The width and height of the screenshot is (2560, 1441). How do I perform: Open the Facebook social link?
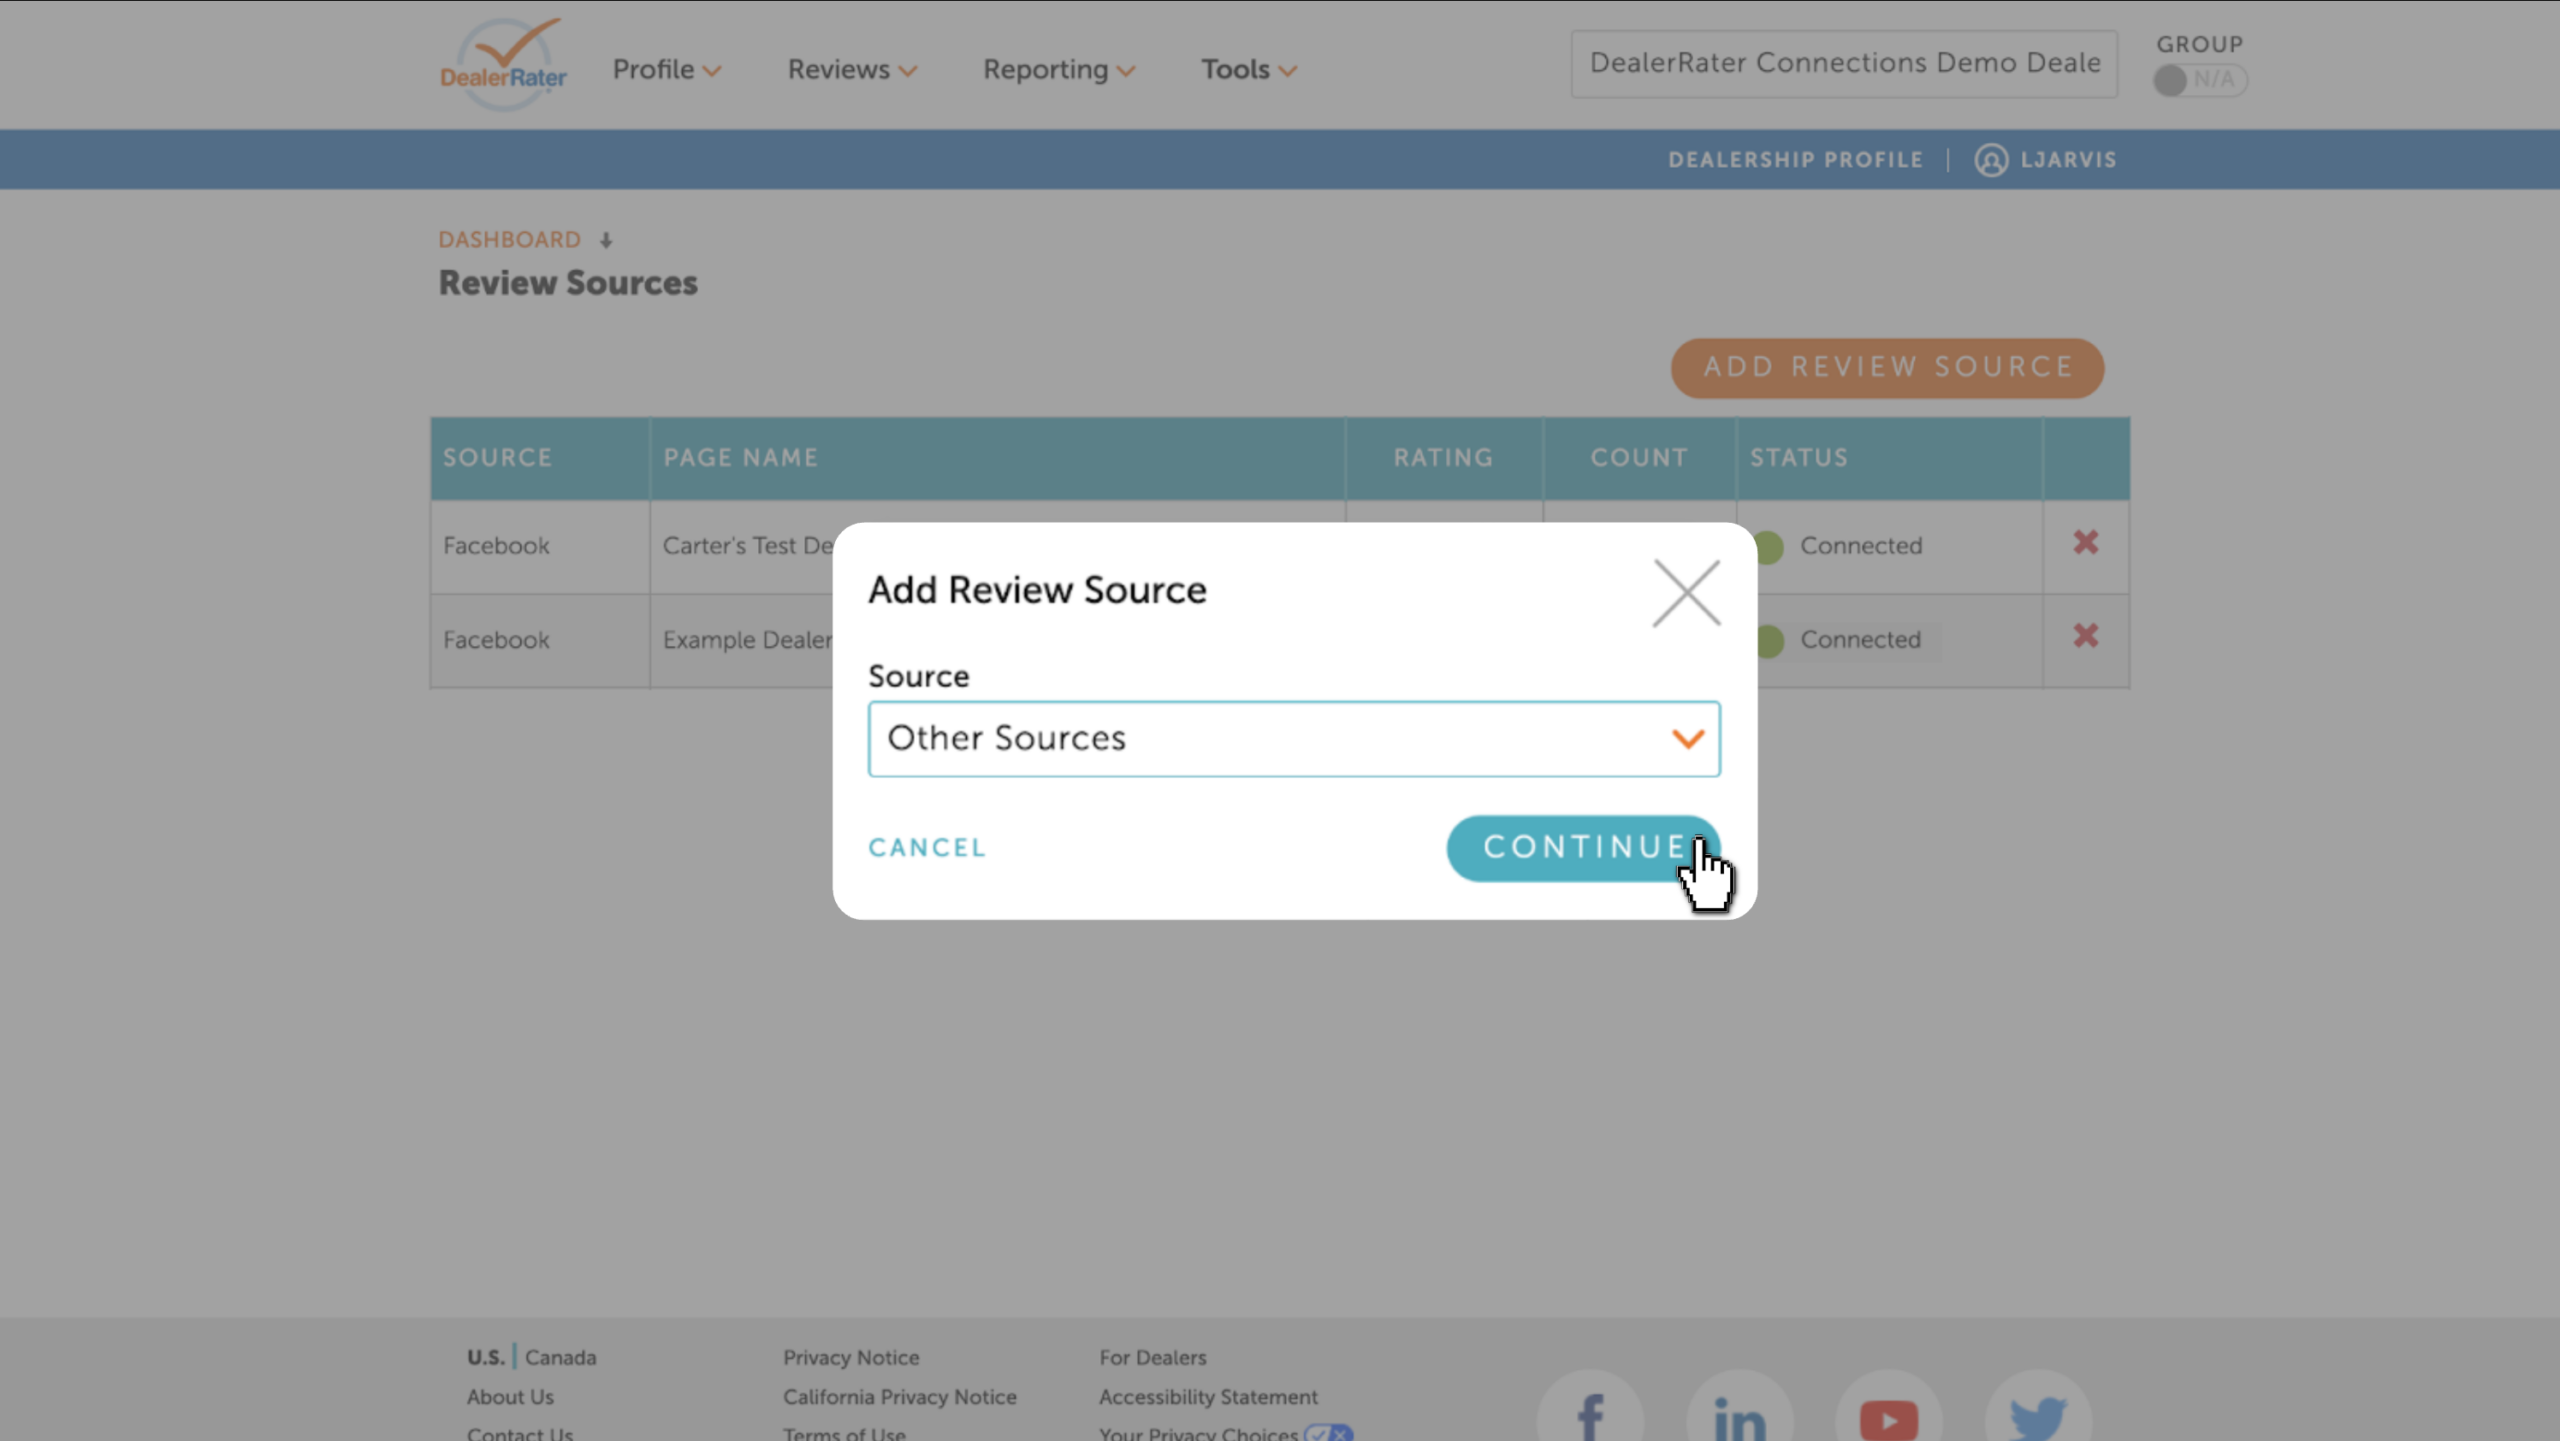tap(1590, 1415)
